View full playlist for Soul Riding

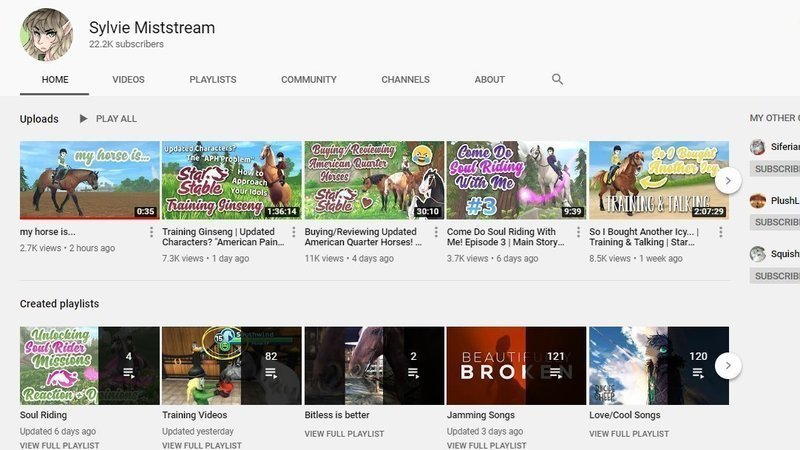click(x=56, y=445)
